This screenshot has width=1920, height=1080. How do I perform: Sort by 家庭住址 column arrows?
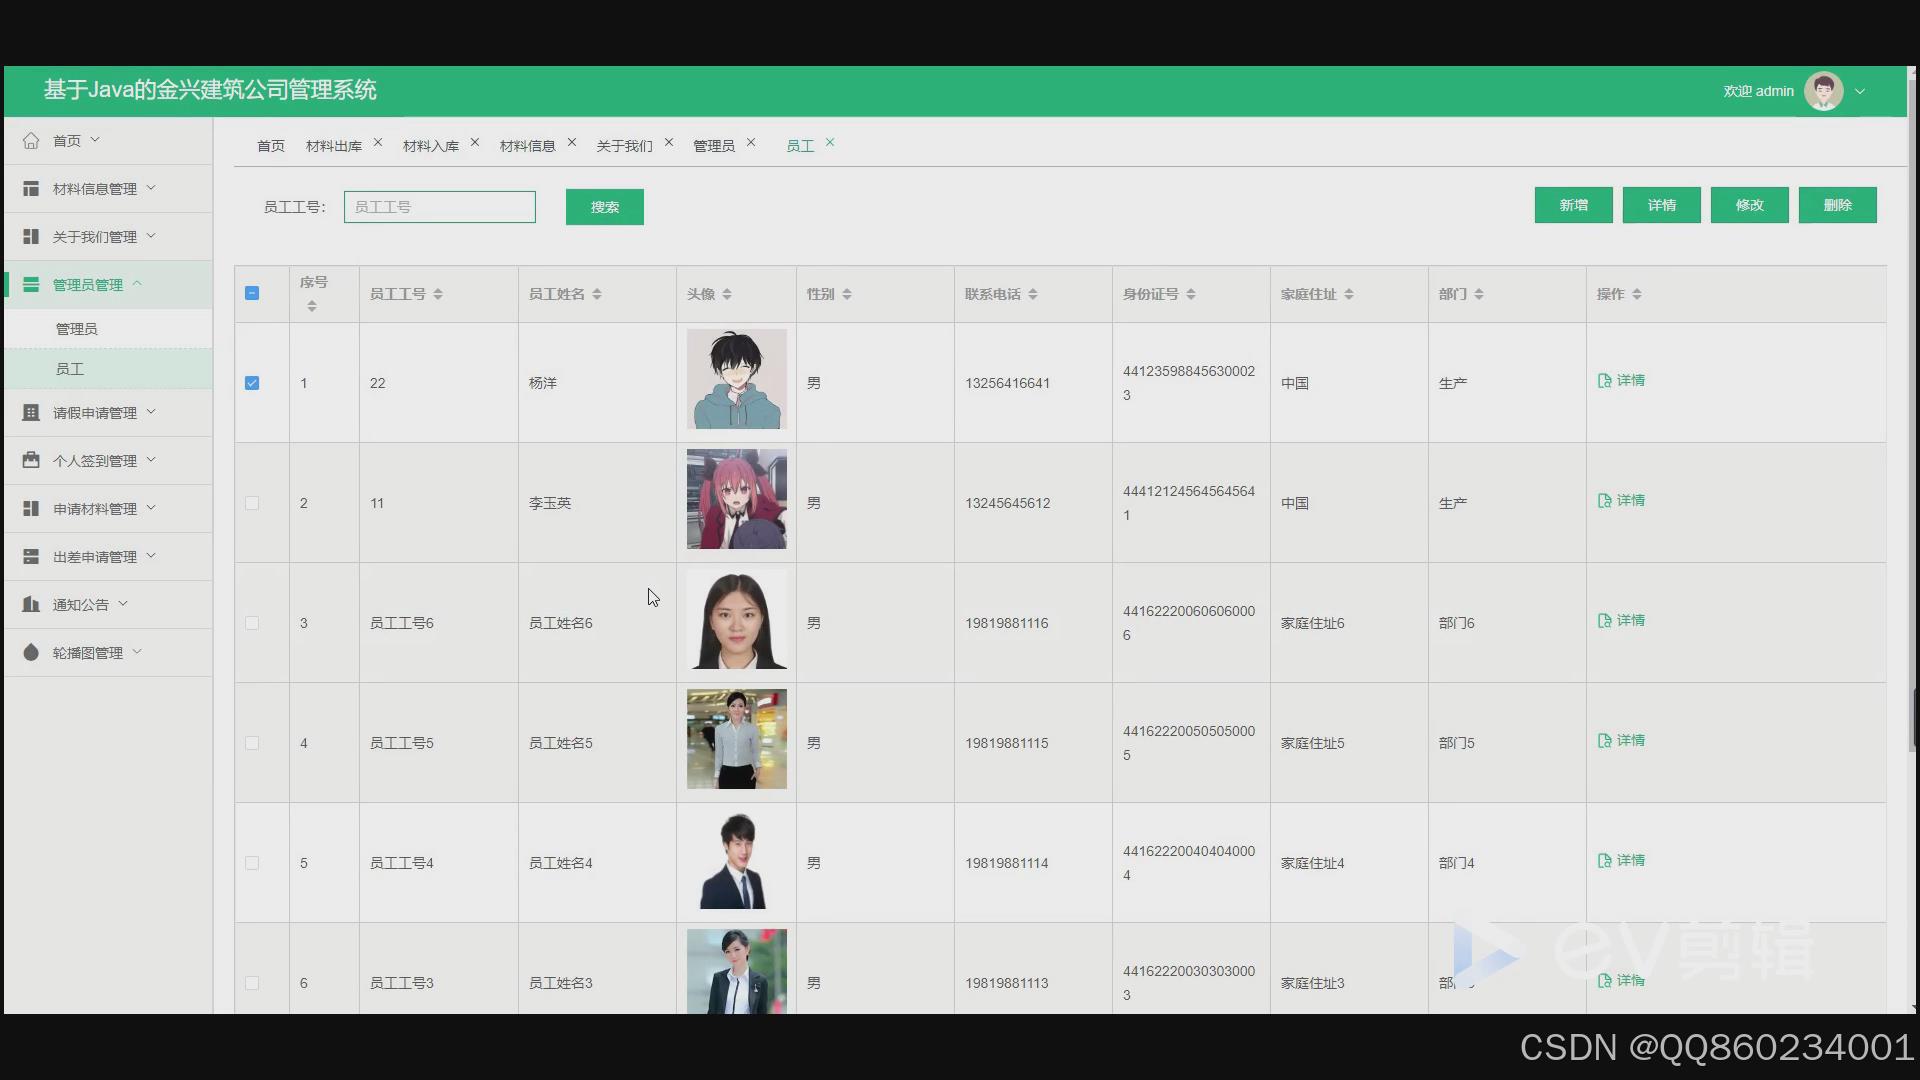1349,294
